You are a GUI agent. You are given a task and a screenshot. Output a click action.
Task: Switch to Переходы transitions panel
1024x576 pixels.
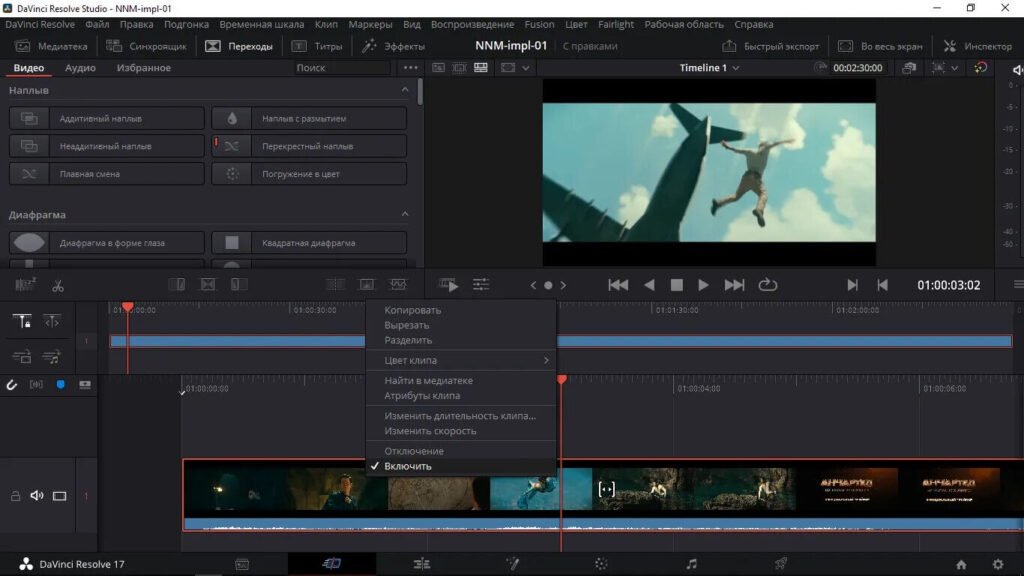239,46
